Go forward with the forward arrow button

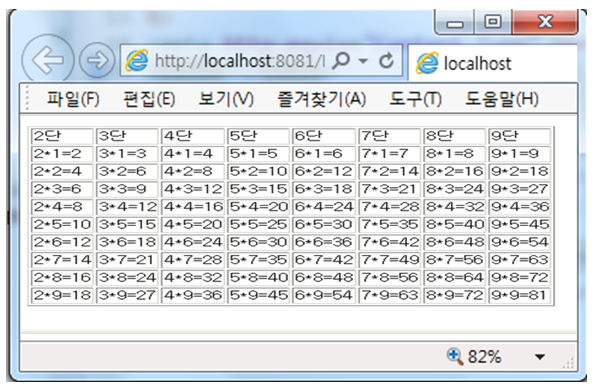click(97, 60)
